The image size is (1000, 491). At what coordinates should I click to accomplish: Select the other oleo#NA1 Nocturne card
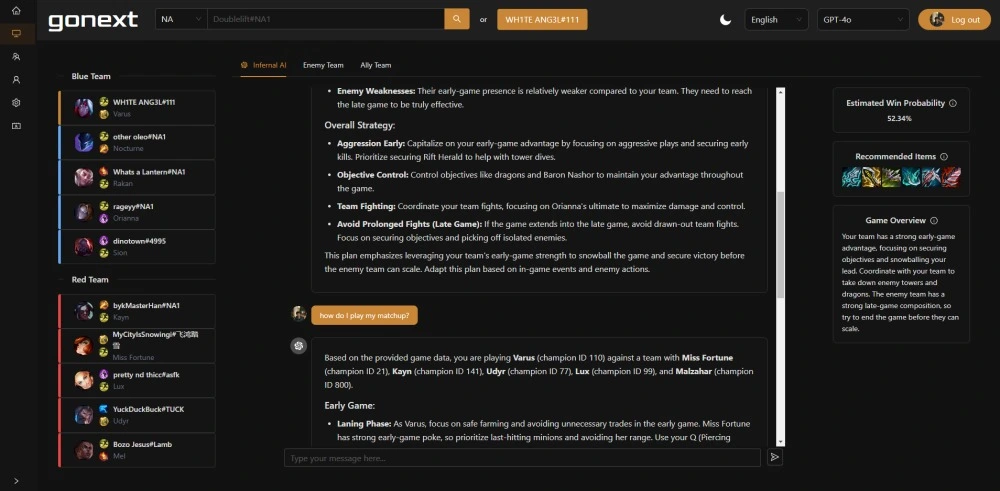tap(136, 142)
